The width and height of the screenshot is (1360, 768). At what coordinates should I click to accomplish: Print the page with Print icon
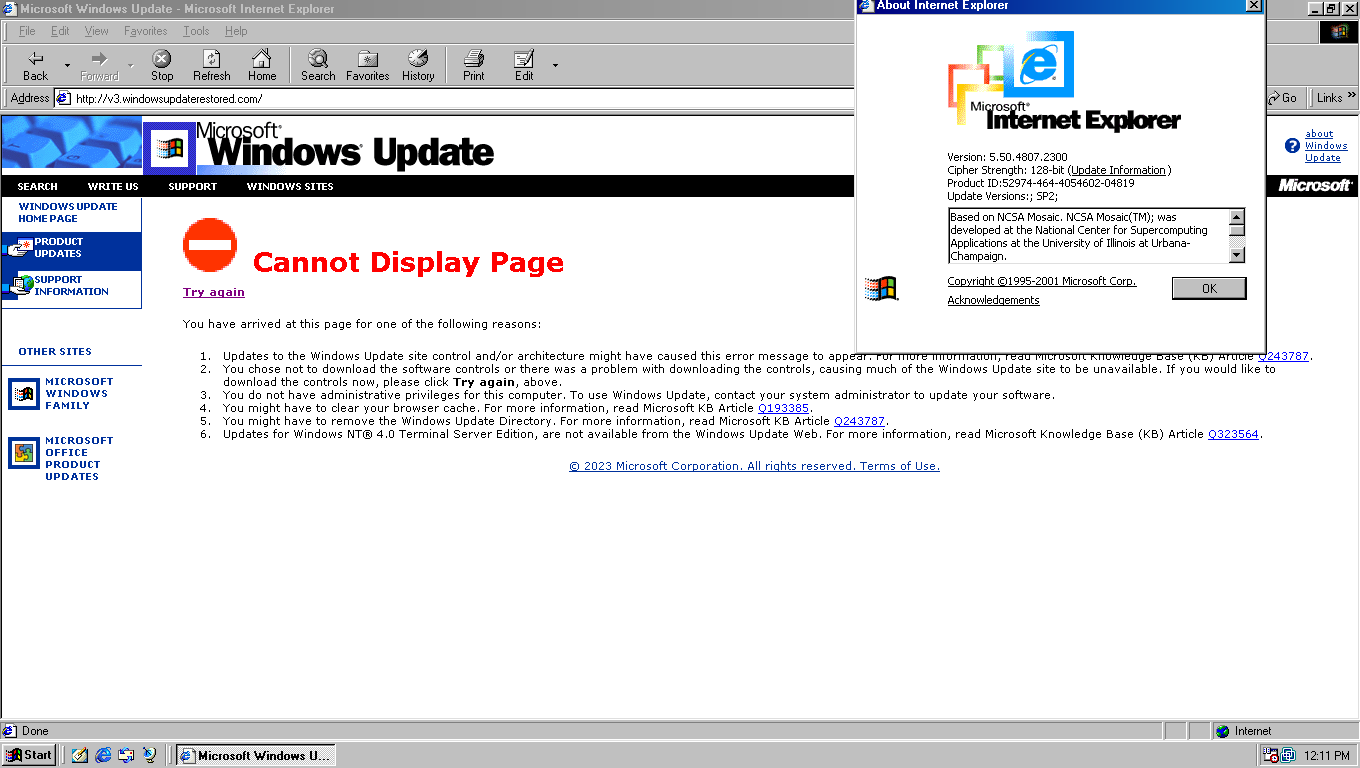click(474, 59)
